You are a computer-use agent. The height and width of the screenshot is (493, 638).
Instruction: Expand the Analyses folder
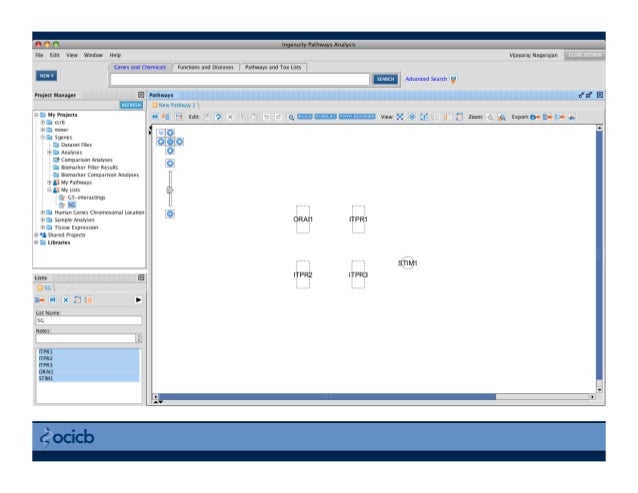(x=49, y=153)
